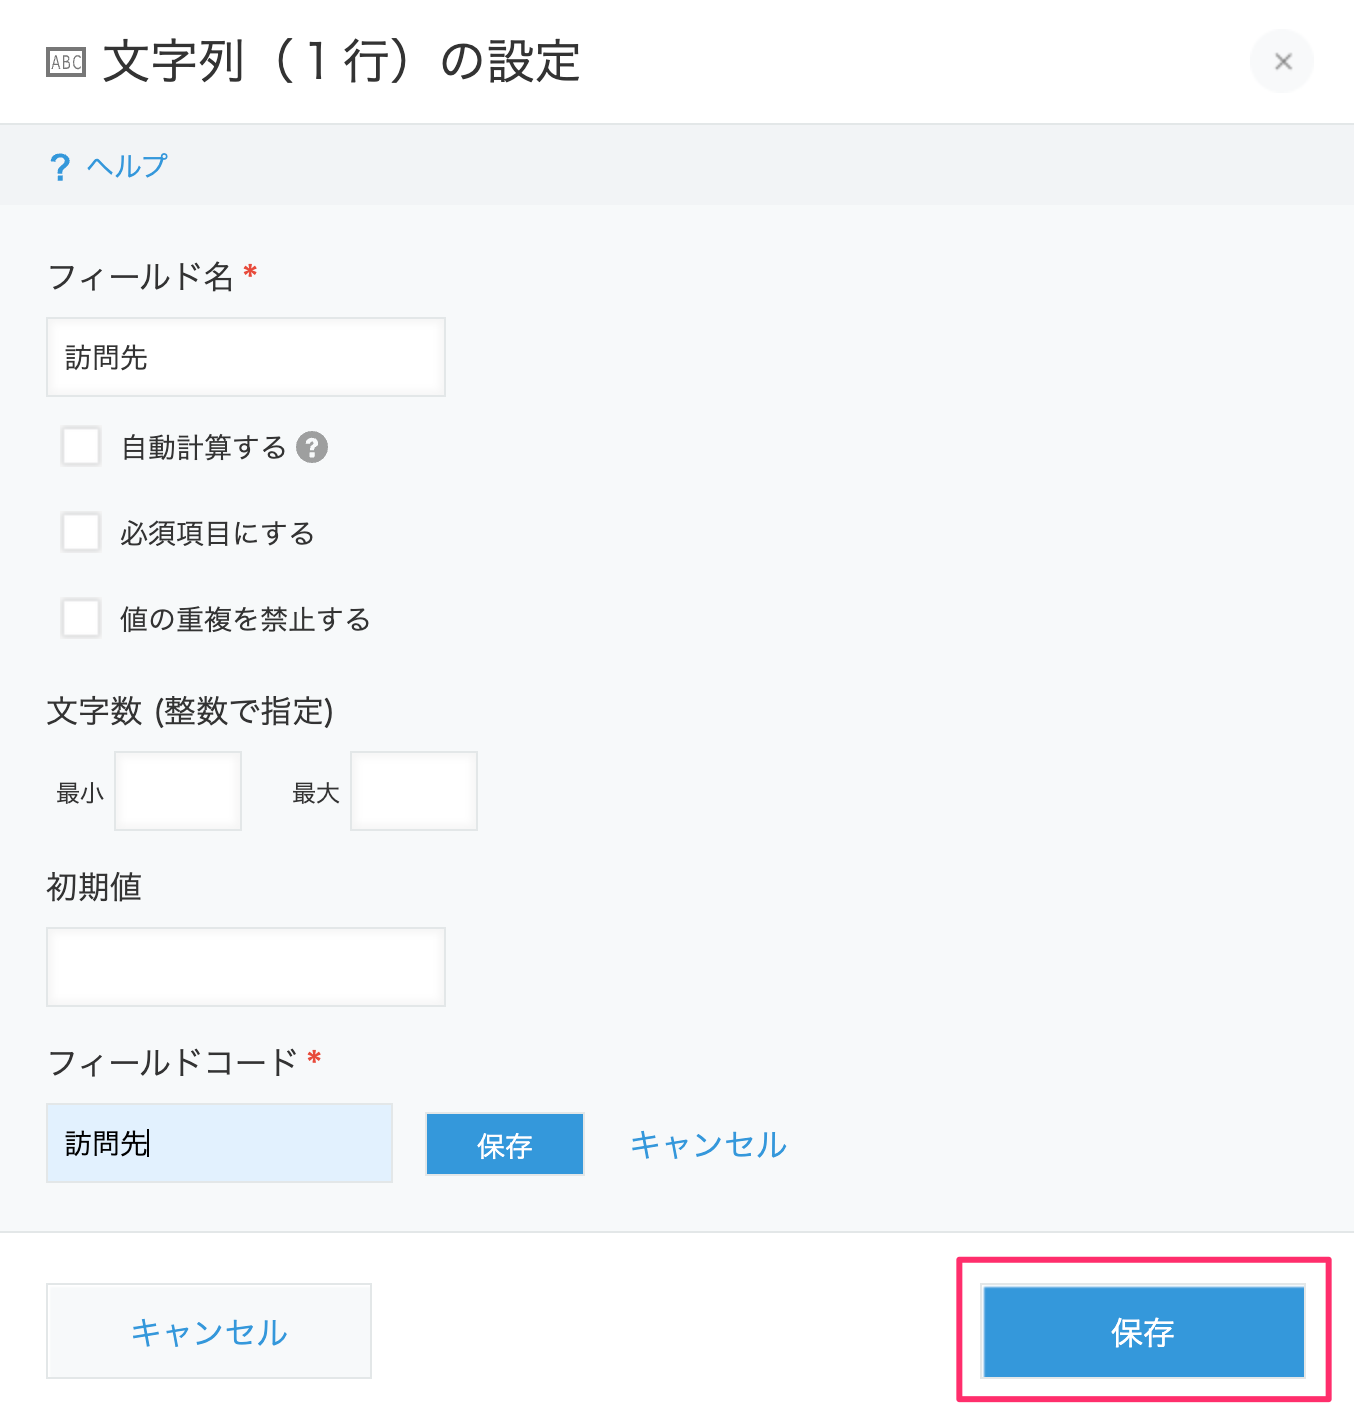Click the highlighted 保存 button at bottom

1144,1331
